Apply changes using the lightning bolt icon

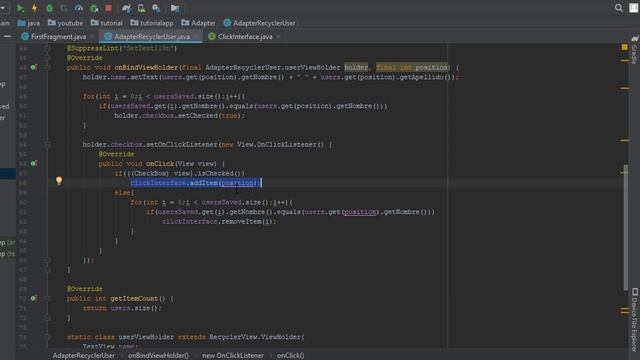tap(35, 8)
